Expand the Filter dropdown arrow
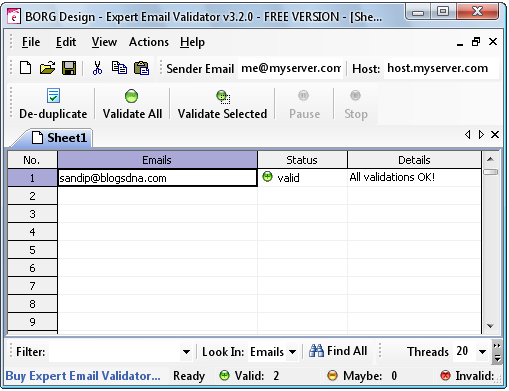The image size is (509, 391). tap(186, 352)
